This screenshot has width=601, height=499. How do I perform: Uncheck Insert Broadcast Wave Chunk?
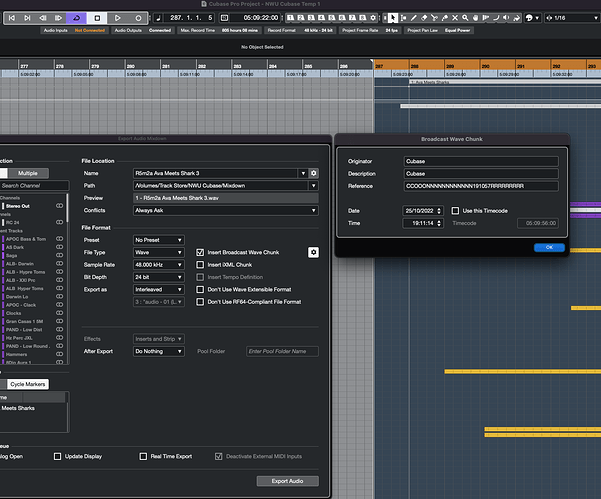[200, 253]
